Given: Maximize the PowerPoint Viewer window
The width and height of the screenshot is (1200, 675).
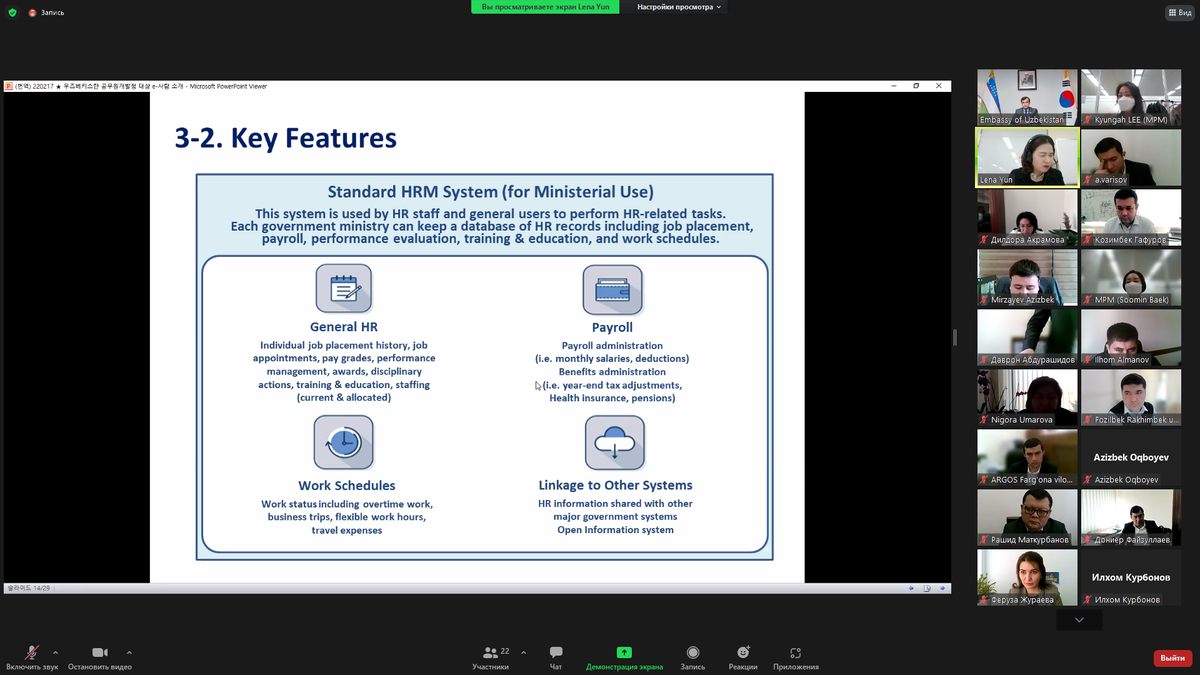Looking at the screenshot, I should pos(916,86).
